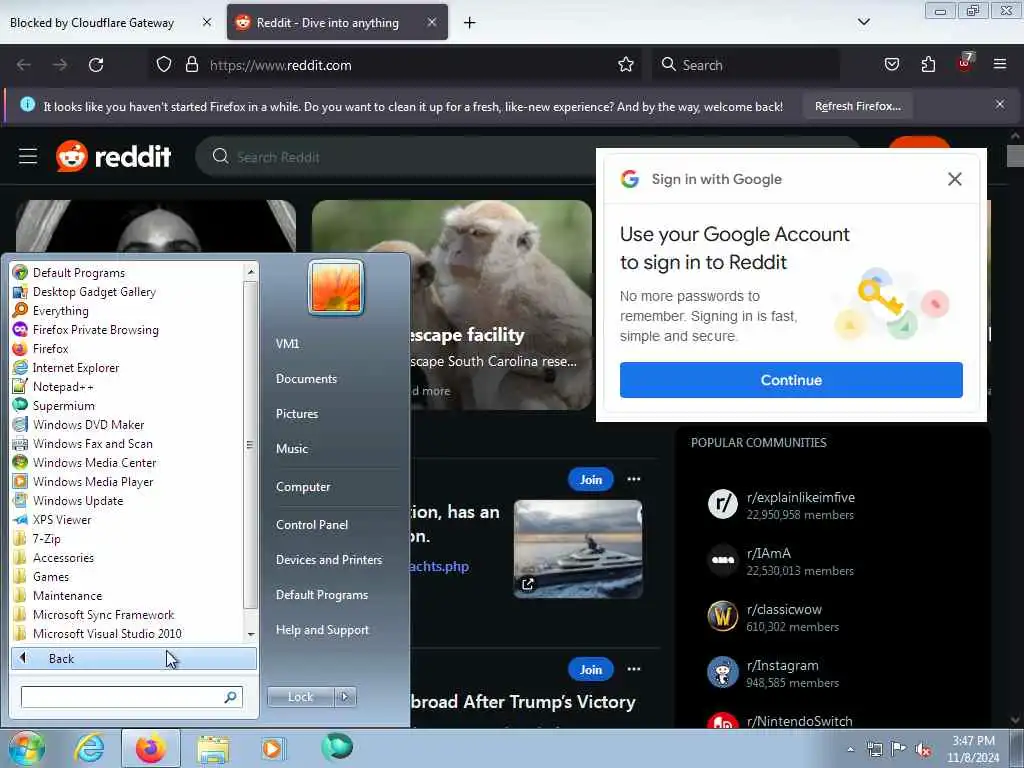This screenshot has width=1024, height=768.
Task: Click the Windows Start orb
Action: coord(26,748)
